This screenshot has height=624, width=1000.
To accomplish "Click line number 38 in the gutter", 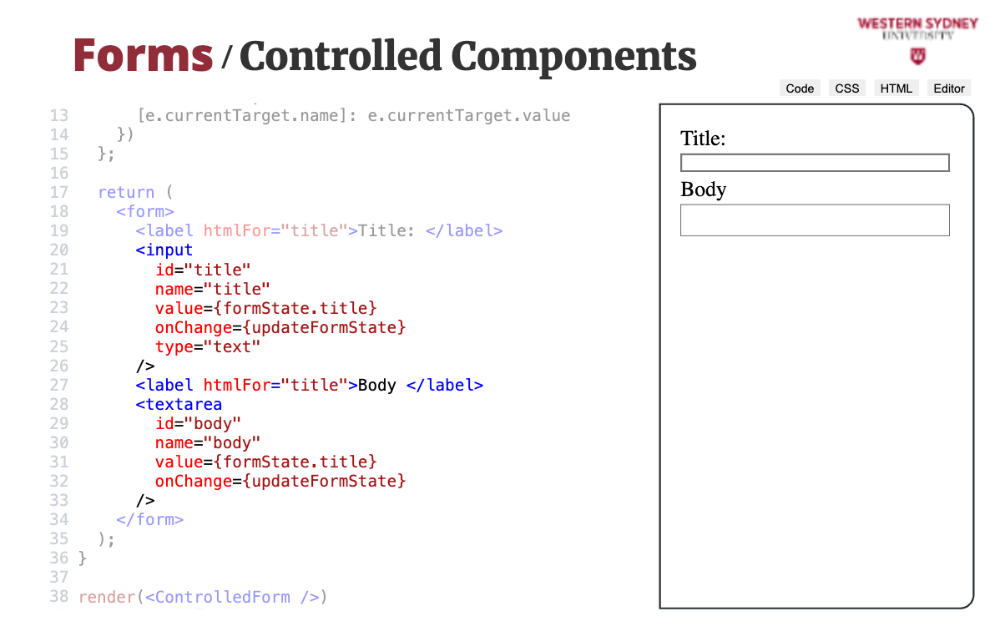I will tap(58, 597).
